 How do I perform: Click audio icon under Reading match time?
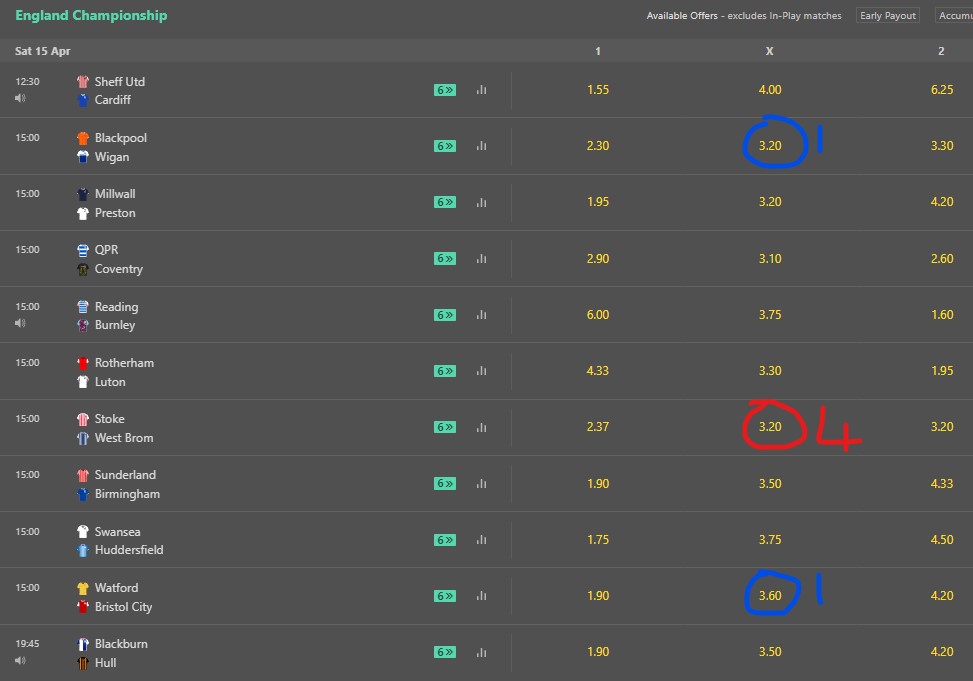click(x=20, y=324)
